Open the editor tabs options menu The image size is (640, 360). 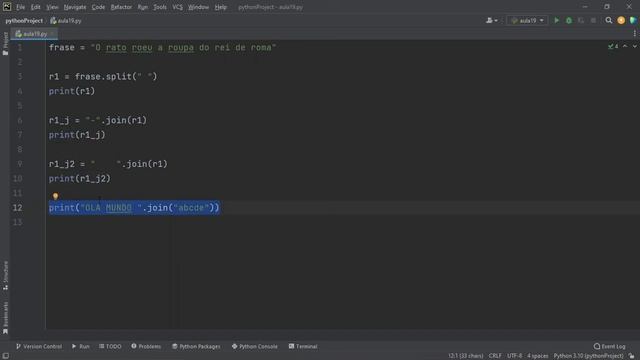pos(635,33)
